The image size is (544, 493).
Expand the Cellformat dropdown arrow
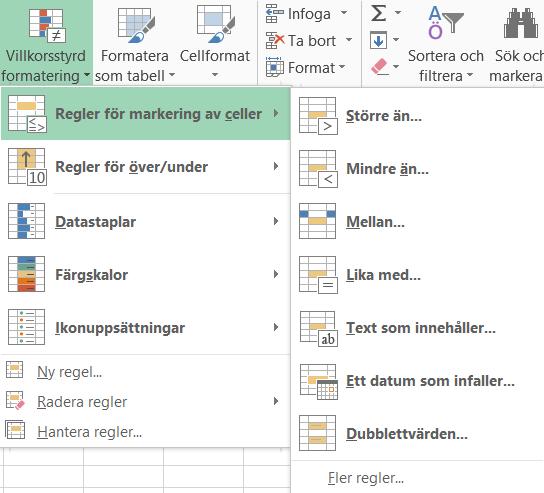tap(215, 75)
